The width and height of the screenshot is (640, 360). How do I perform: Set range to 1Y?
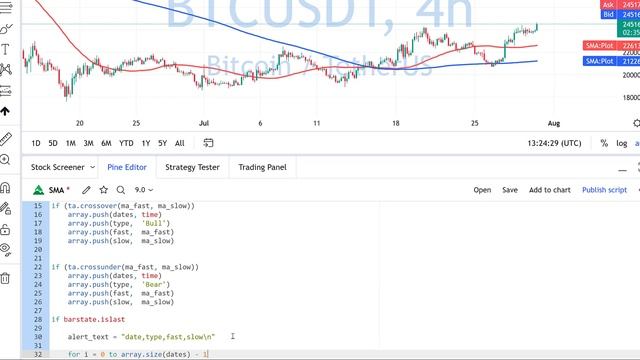146,143
